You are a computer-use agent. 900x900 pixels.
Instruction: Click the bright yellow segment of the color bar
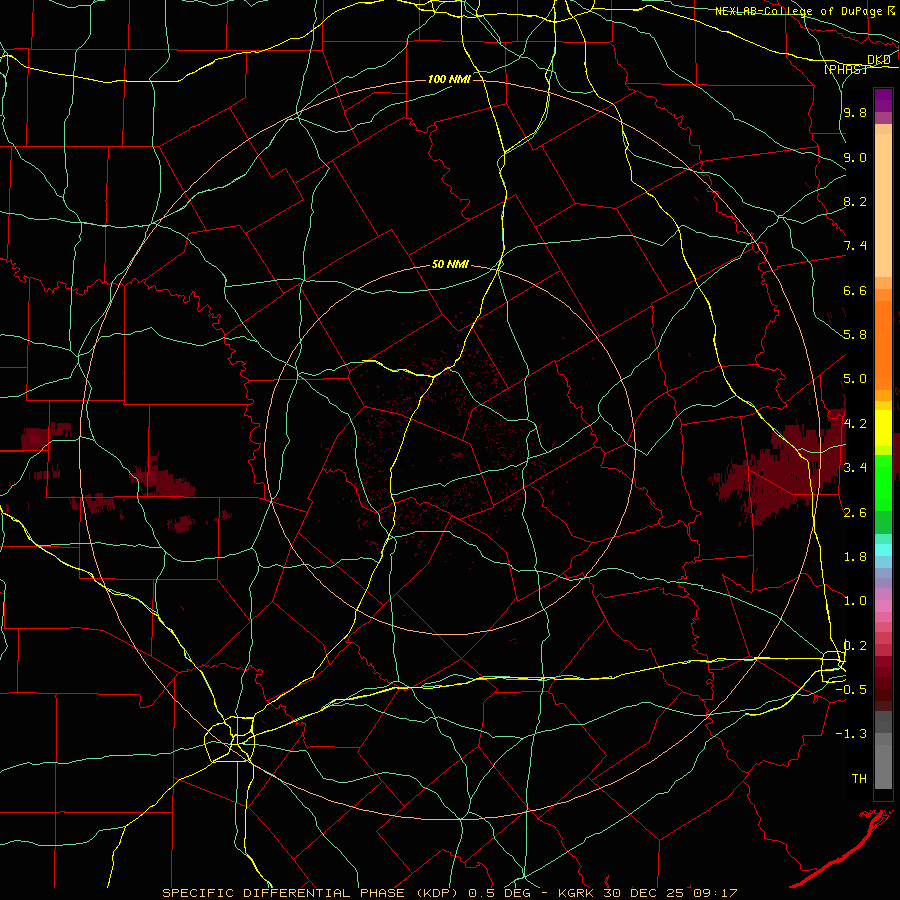pos(883,428)
